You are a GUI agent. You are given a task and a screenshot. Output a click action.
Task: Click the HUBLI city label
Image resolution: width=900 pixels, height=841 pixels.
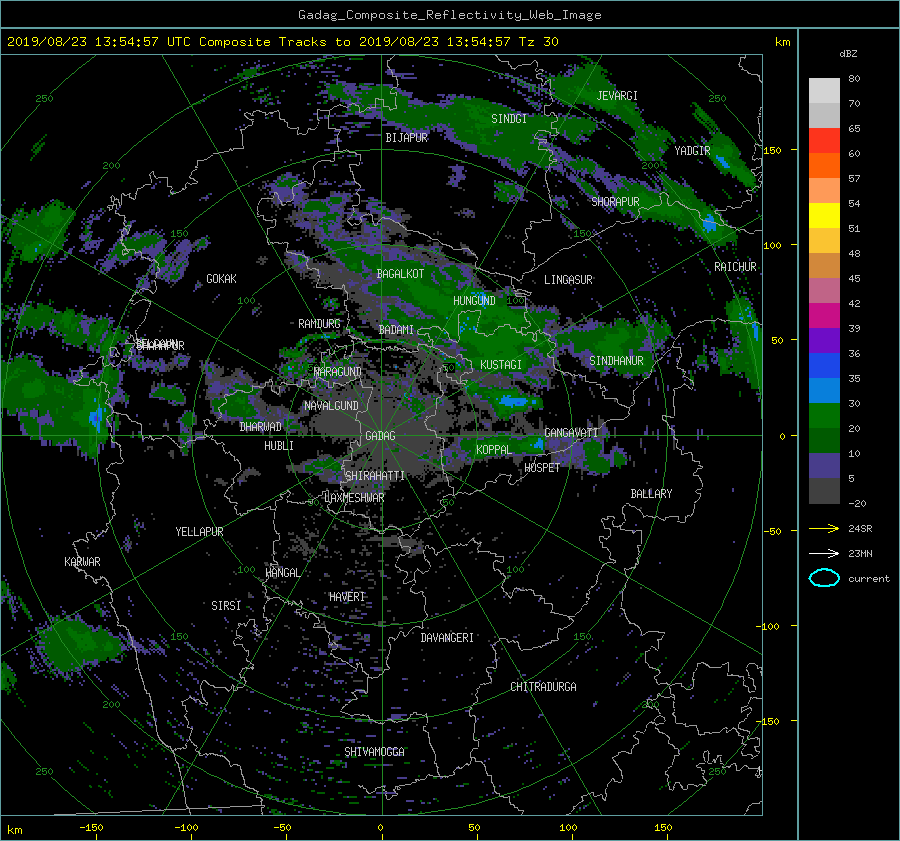(x=278, y=445)
